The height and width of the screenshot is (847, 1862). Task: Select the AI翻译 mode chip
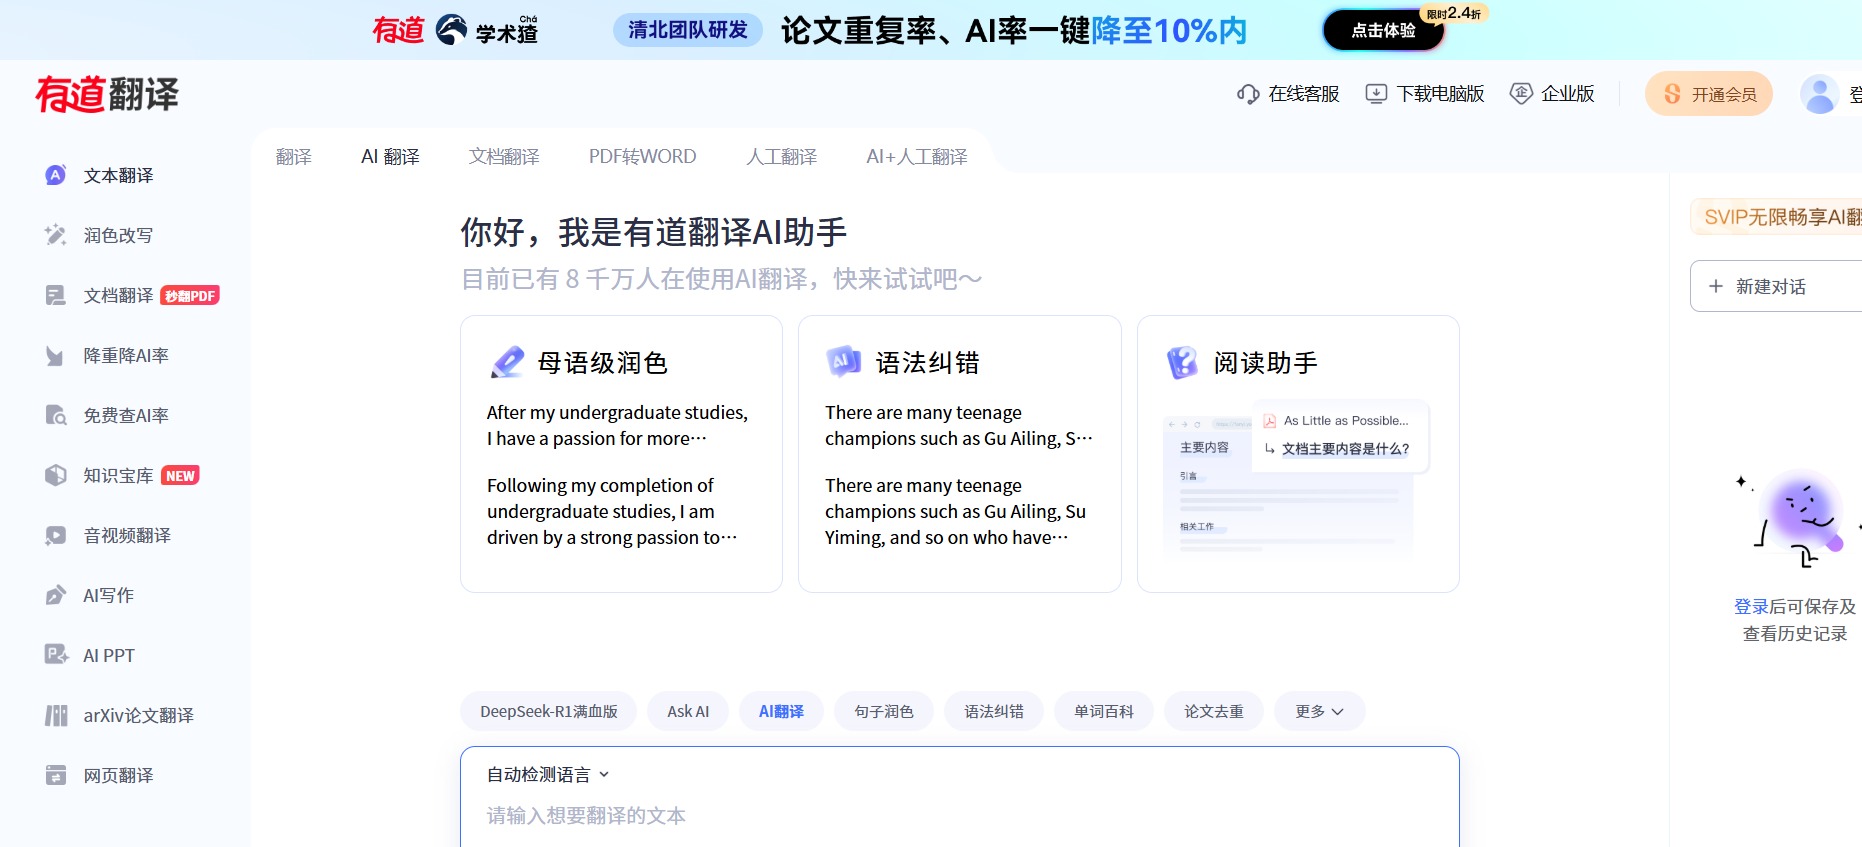click(x=781, y=712)
